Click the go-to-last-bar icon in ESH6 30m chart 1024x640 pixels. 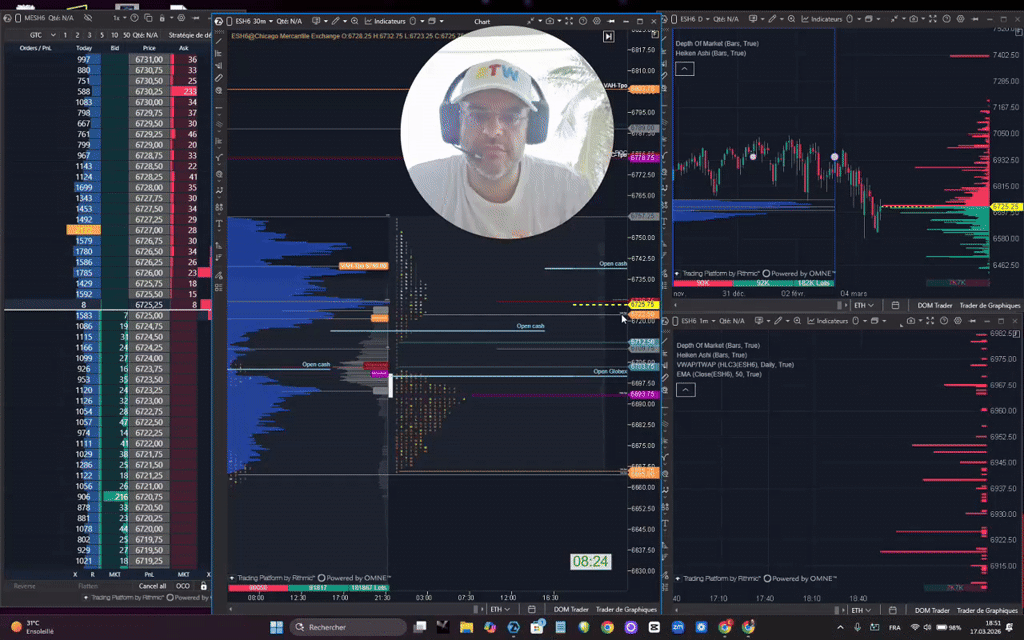pyautogui.click(x=608, y=37)
